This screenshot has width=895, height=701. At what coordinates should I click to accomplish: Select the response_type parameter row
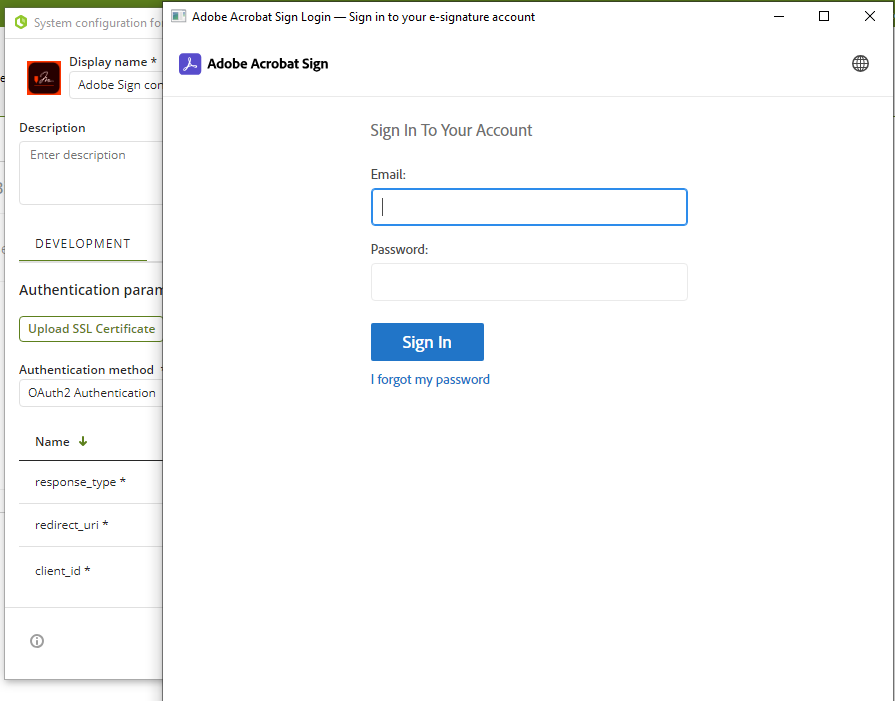[91, 482]
